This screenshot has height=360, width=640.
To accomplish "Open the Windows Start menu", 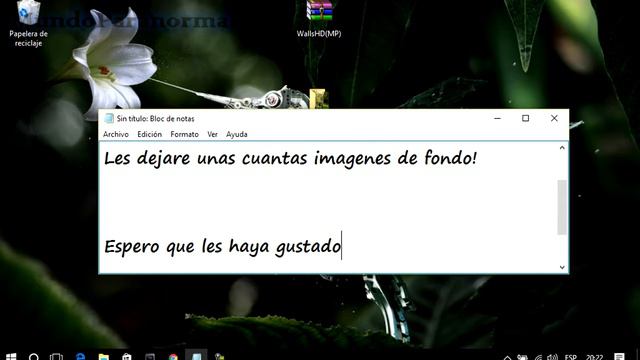I will click(11, 357).
